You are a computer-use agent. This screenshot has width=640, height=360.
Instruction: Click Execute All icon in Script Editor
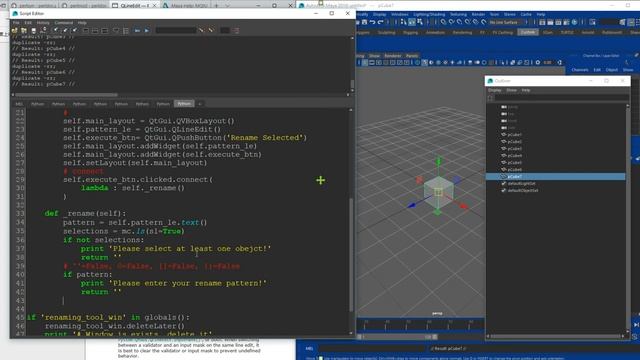coord(137,30)
